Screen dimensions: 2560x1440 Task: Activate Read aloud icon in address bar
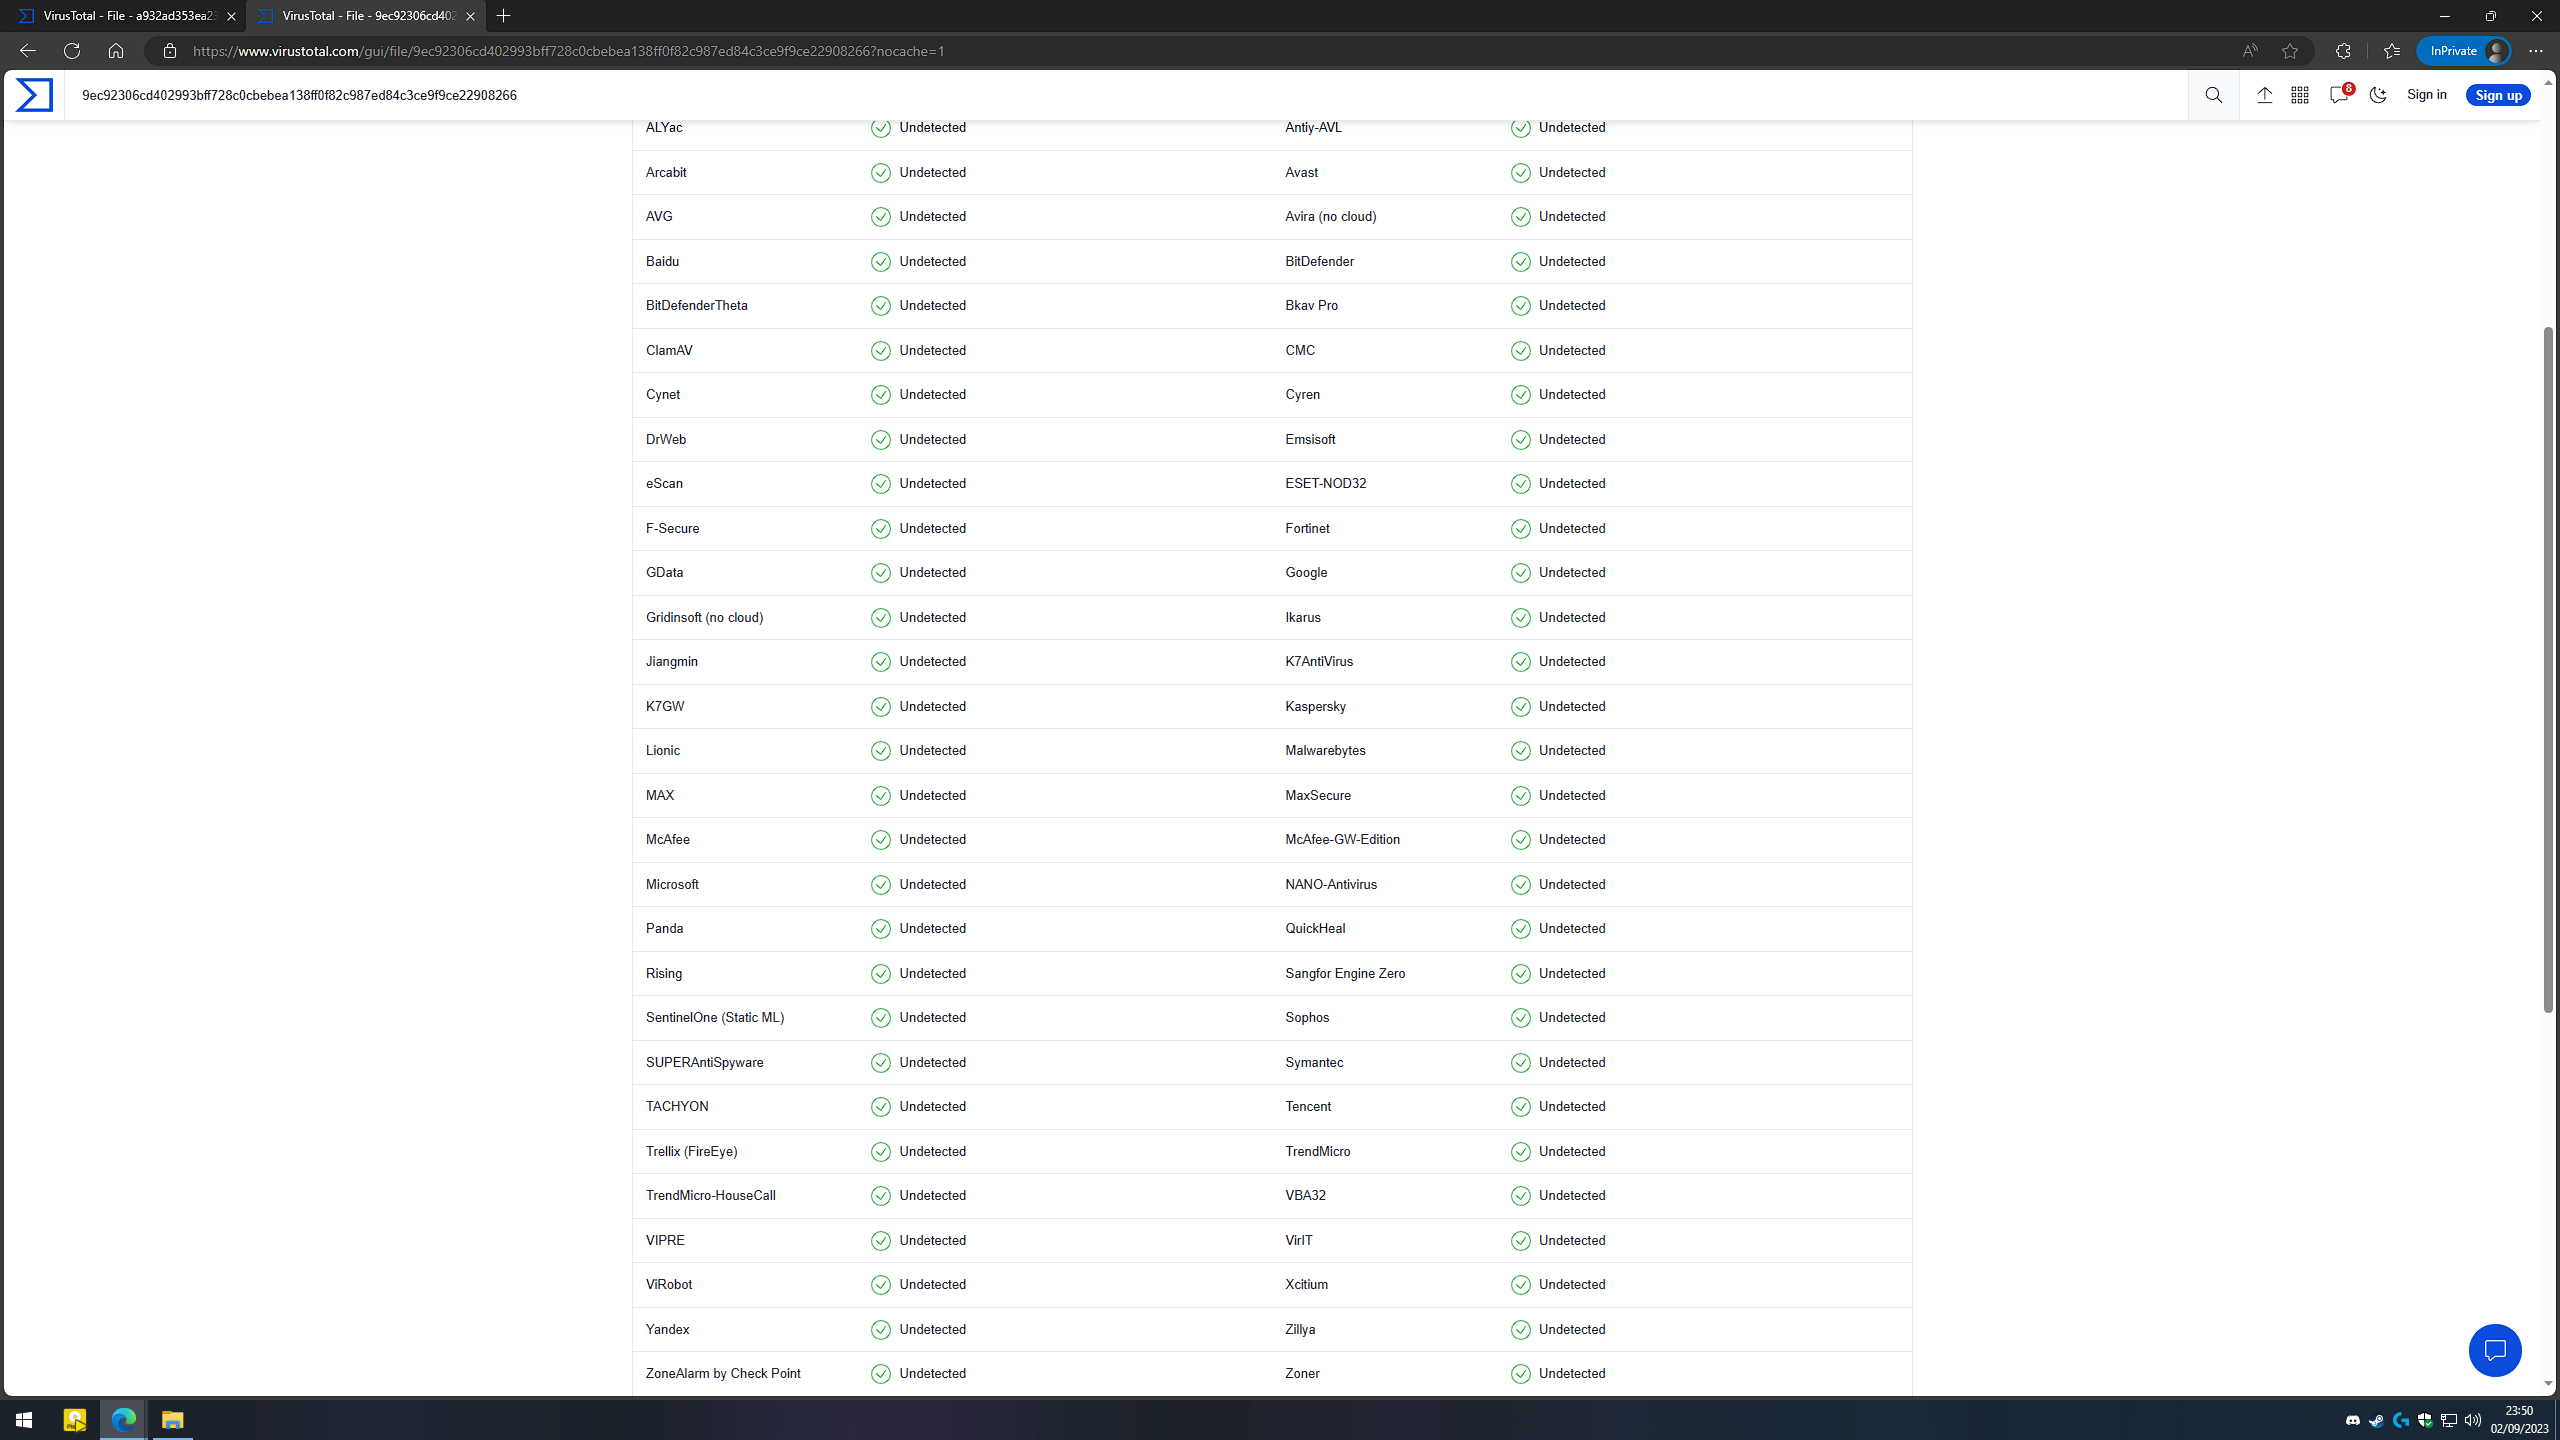coord(2250,51)
